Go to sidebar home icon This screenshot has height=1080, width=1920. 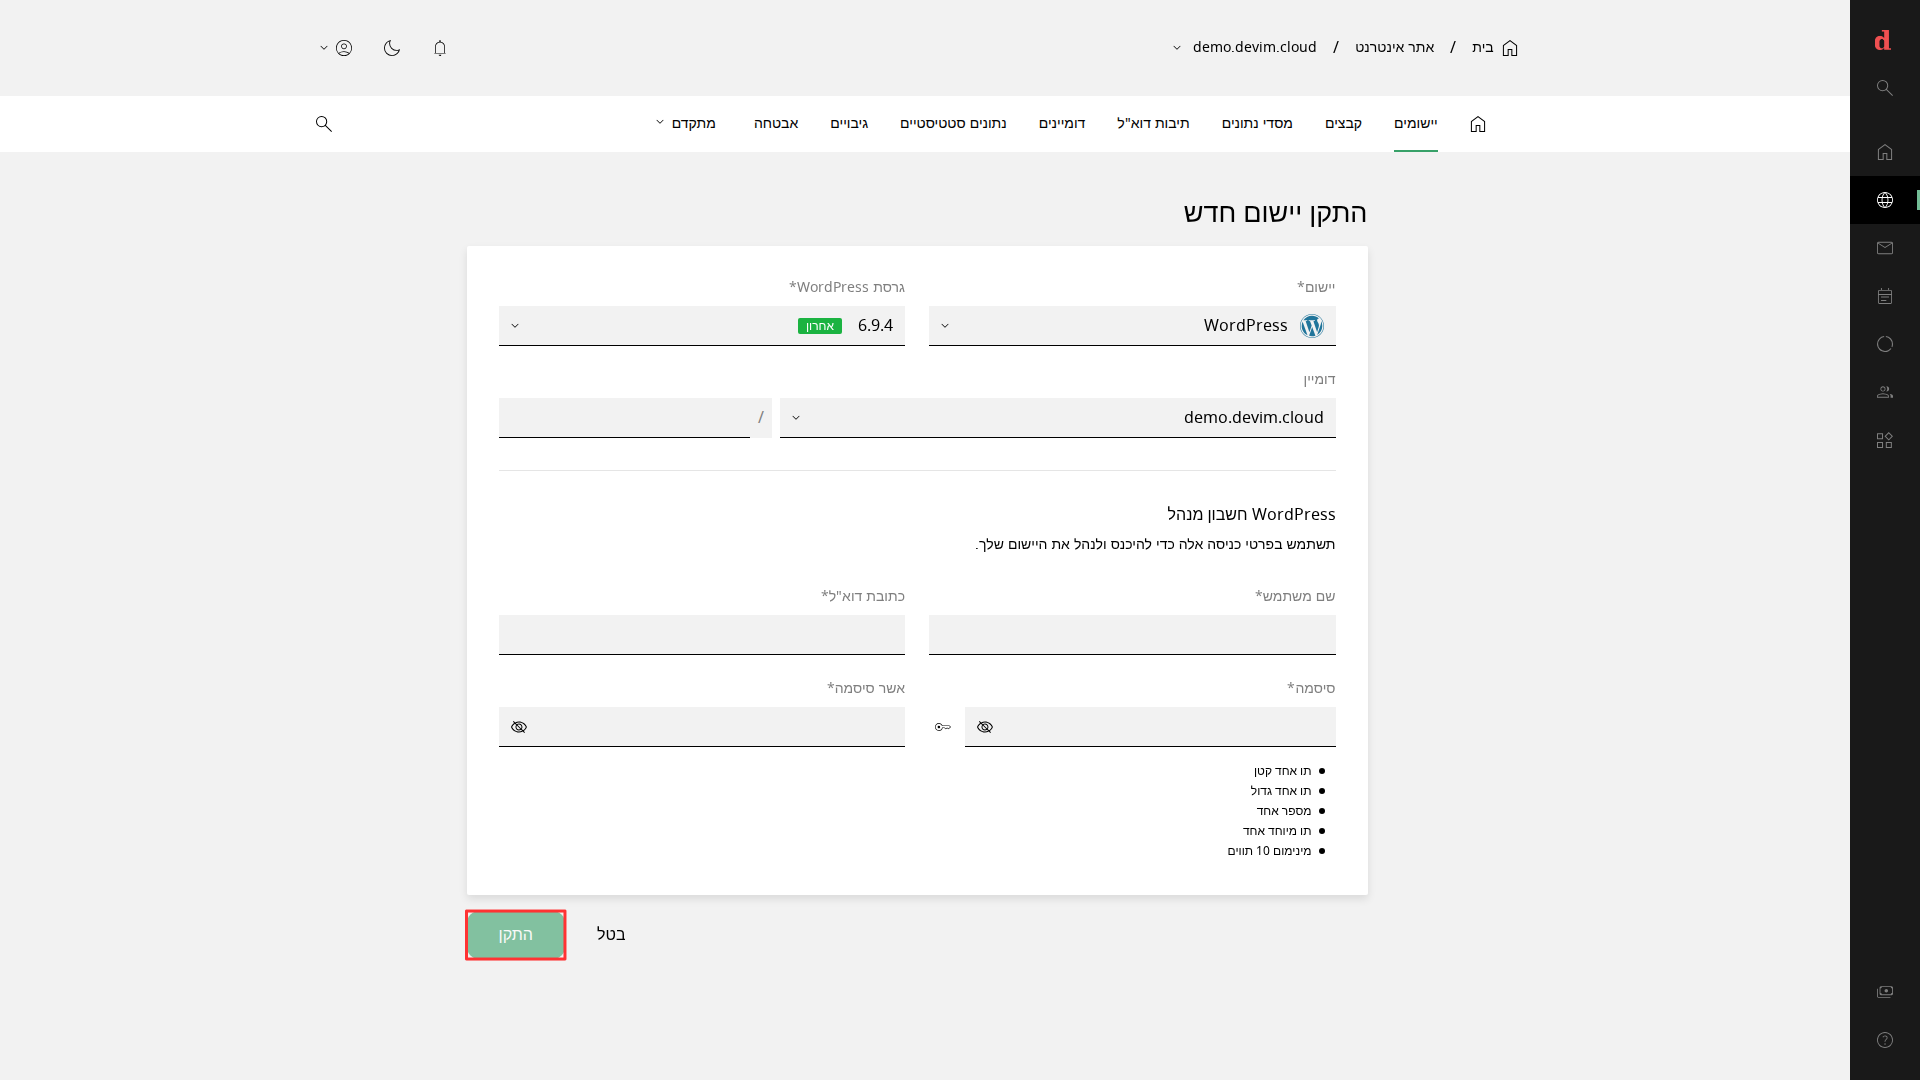(x=1885, y=152)
